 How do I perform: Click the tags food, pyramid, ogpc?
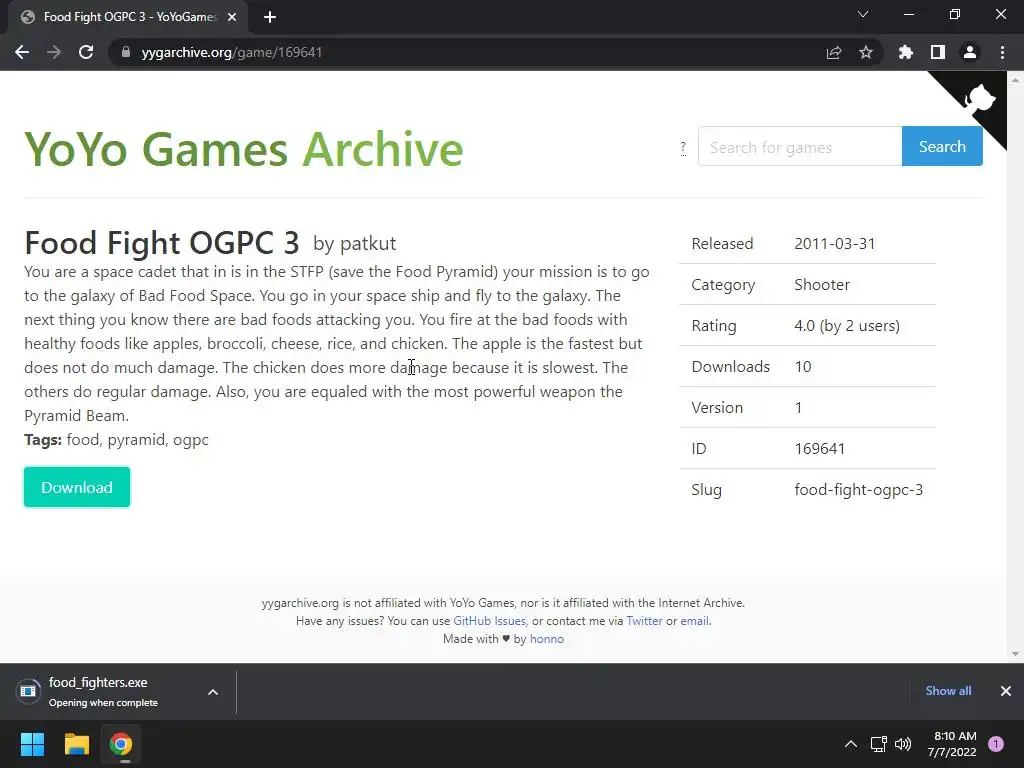[137, 440]
